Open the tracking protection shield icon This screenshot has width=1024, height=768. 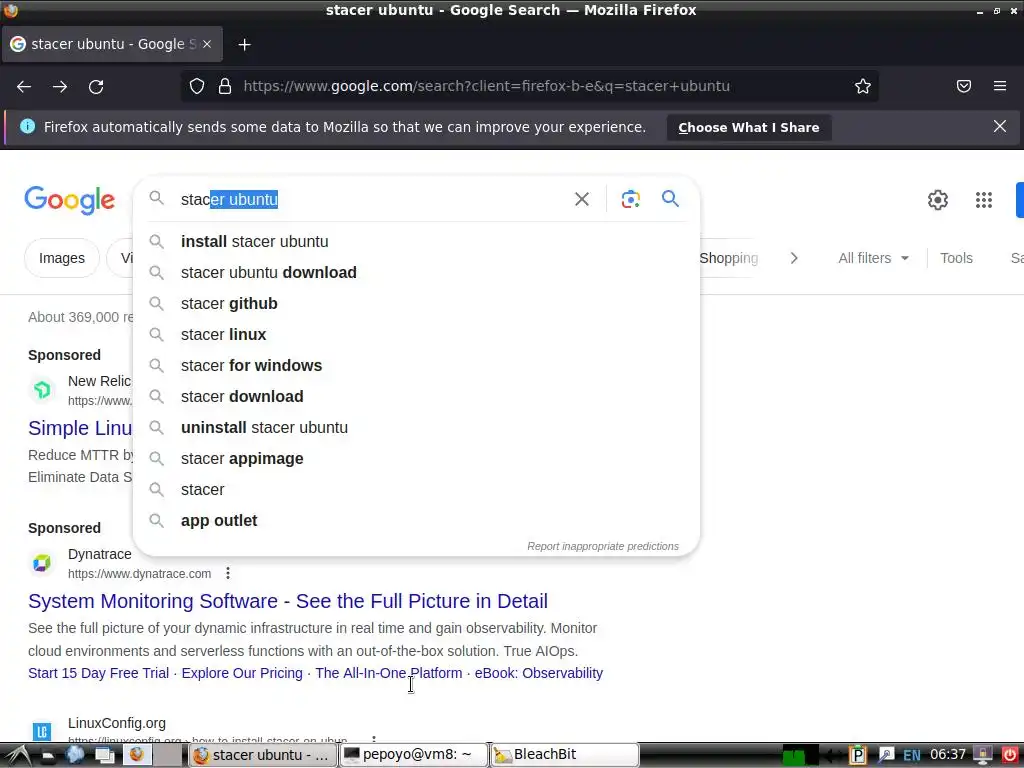(197, 86)
